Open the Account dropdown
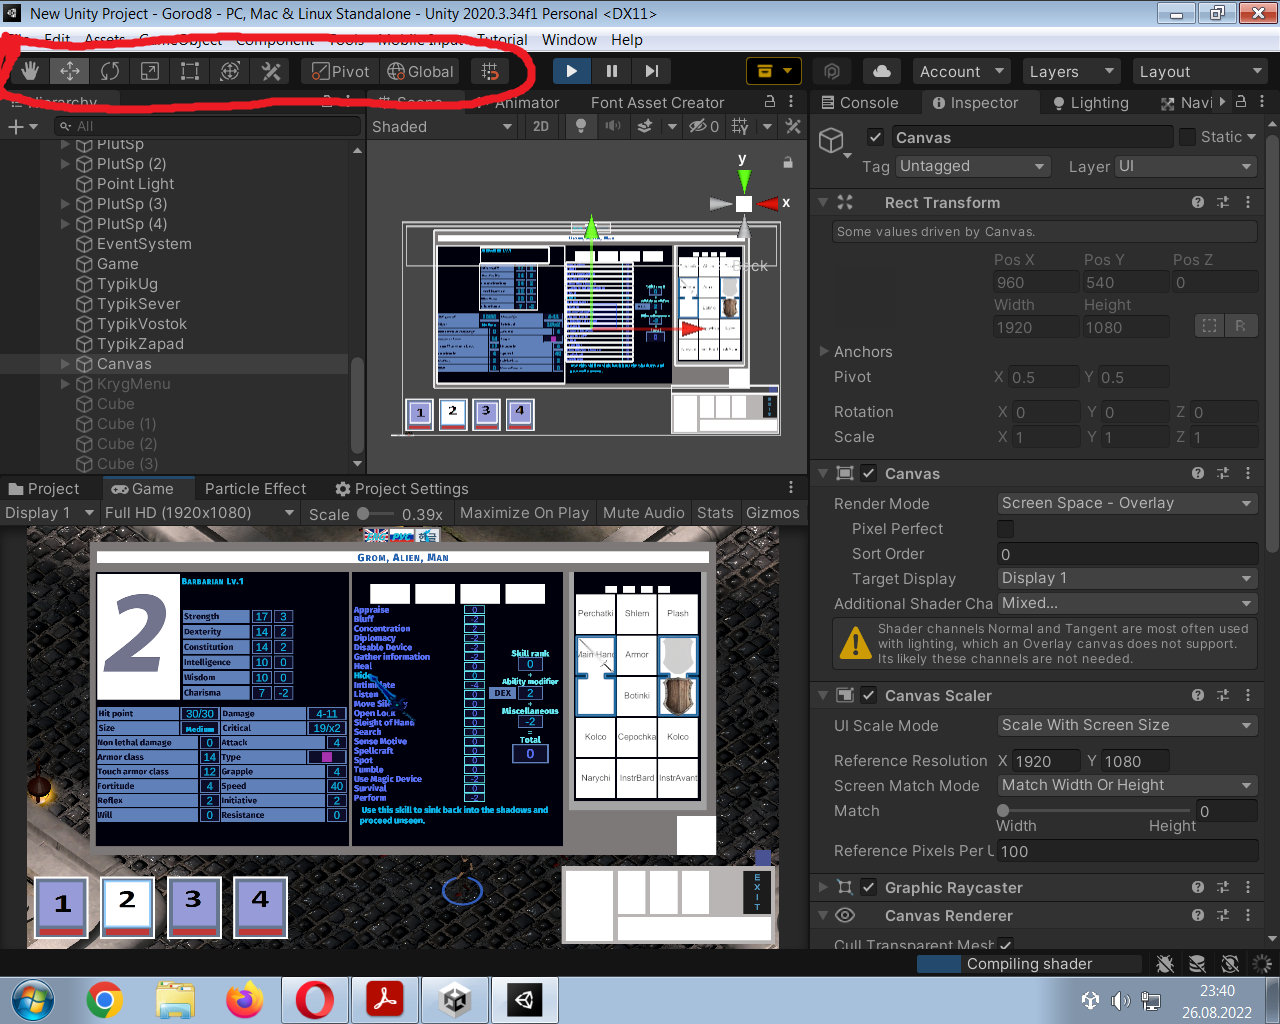The image size is (1280, 1024). (961, 71)
